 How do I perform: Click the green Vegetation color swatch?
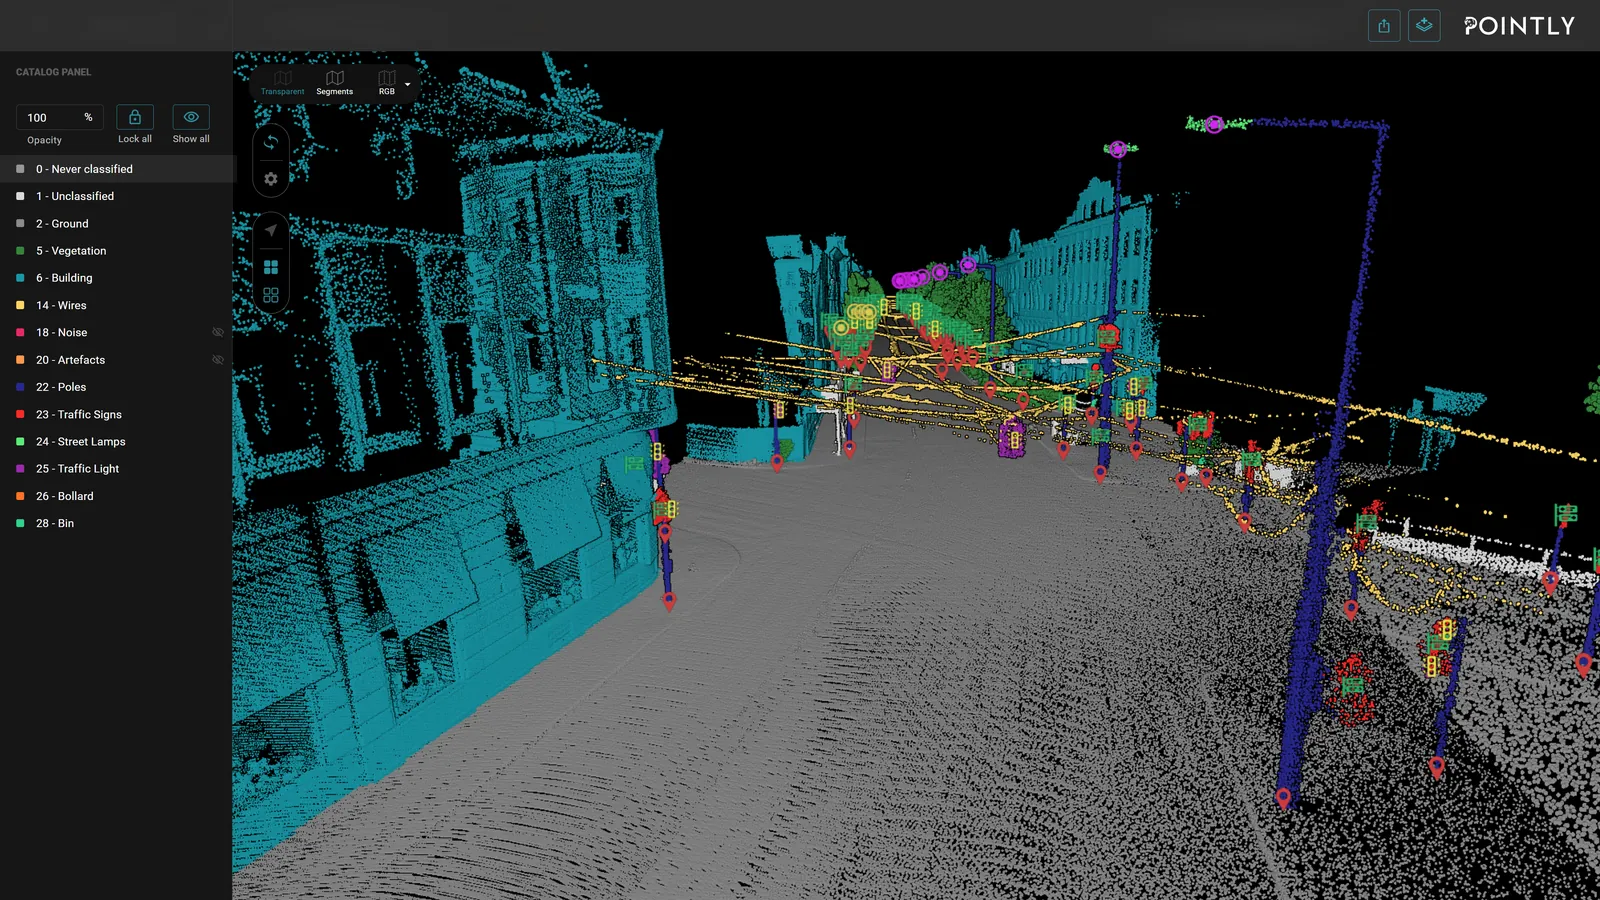click(20, 251)
